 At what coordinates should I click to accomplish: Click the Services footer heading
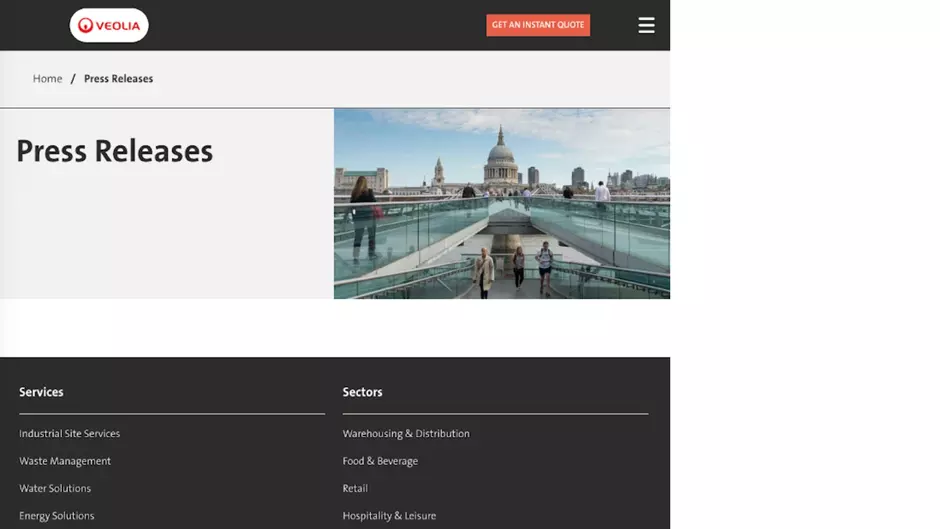41,392
